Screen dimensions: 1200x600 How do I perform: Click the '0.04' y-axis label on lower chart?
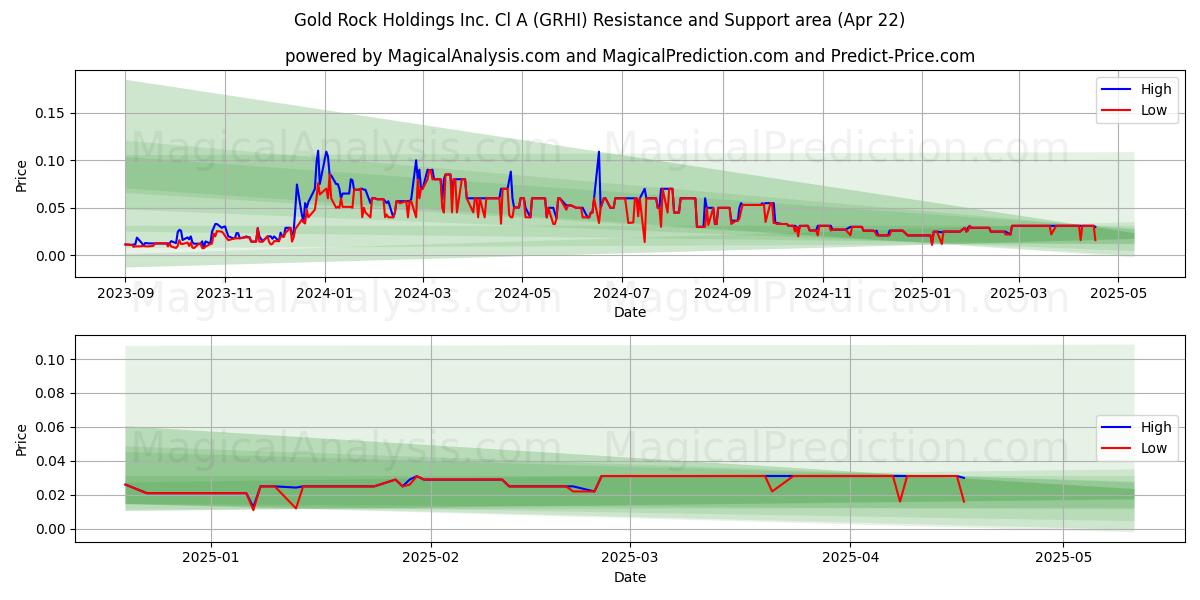[x=50, y=462]
